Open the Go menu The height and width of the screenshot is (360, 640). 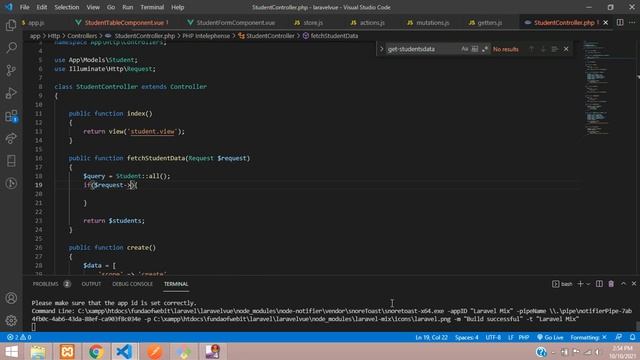click(111, 7)
